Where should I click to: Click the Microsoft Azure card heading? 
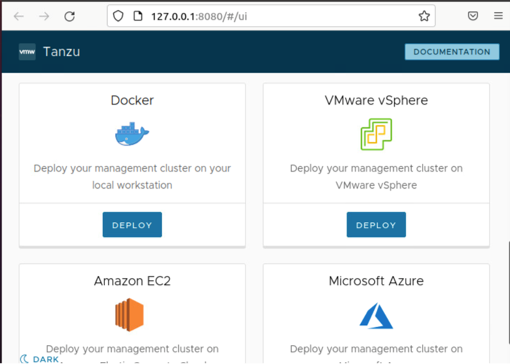coord(376,281)
